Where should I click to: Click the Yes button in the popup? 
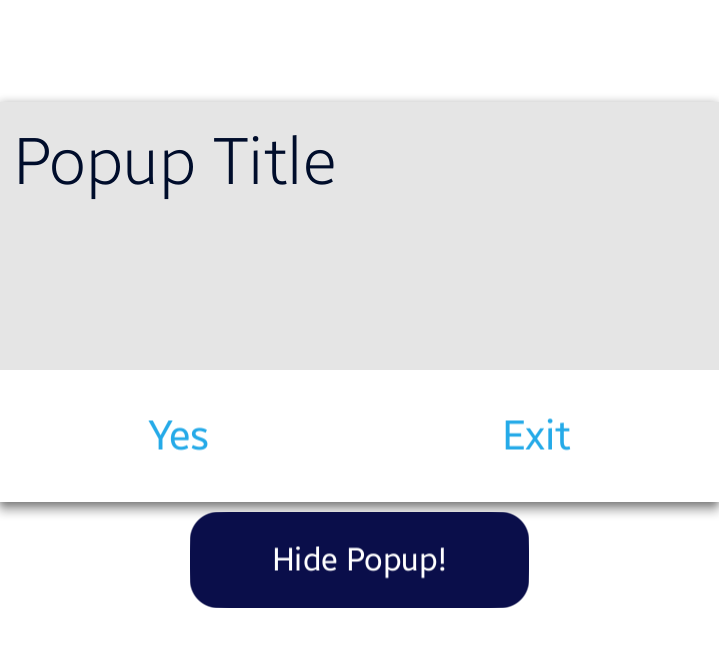point(178,436)
